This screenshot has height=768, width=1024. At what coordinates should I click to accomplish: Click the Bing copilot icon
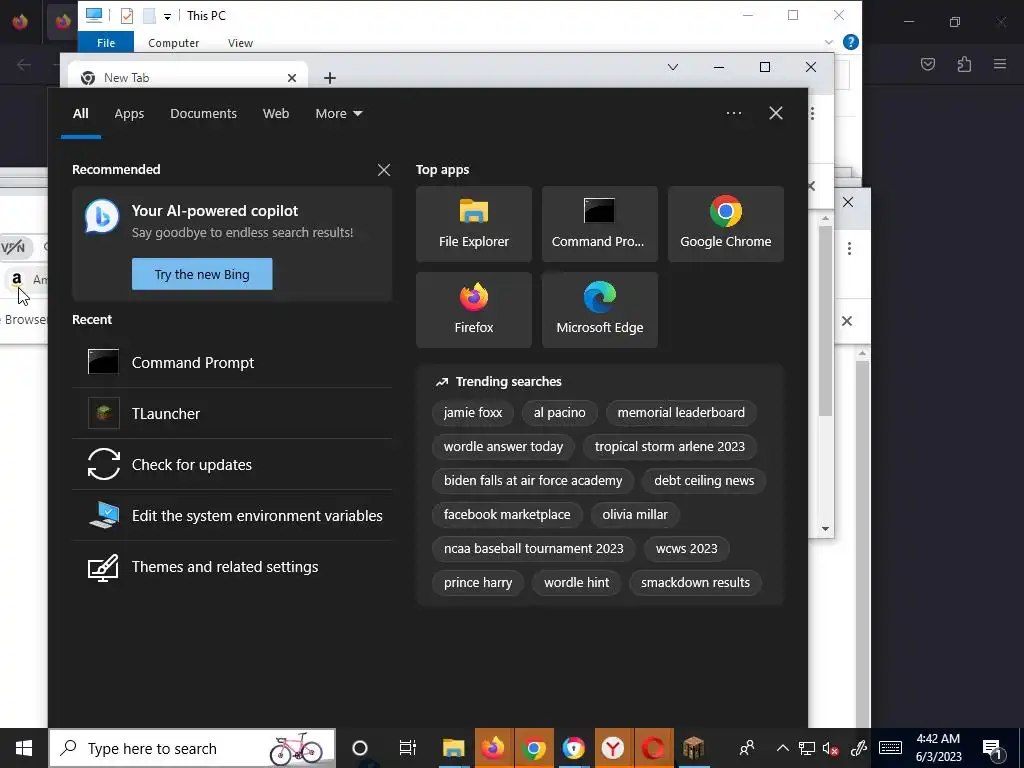[x=102, y=217]
